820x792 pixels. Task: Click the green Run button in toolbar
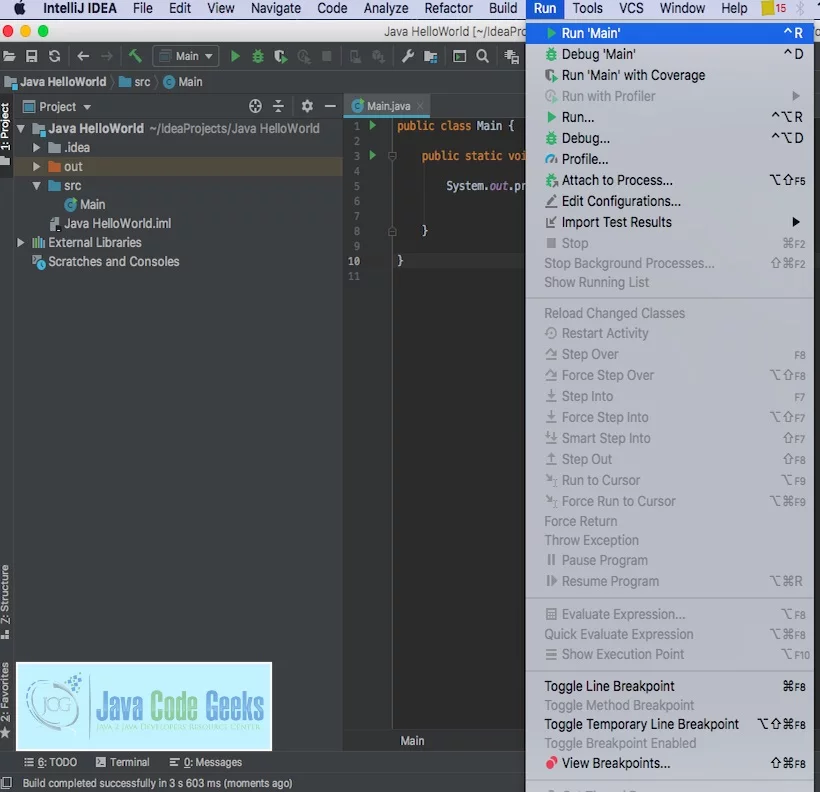coord(235,56)
